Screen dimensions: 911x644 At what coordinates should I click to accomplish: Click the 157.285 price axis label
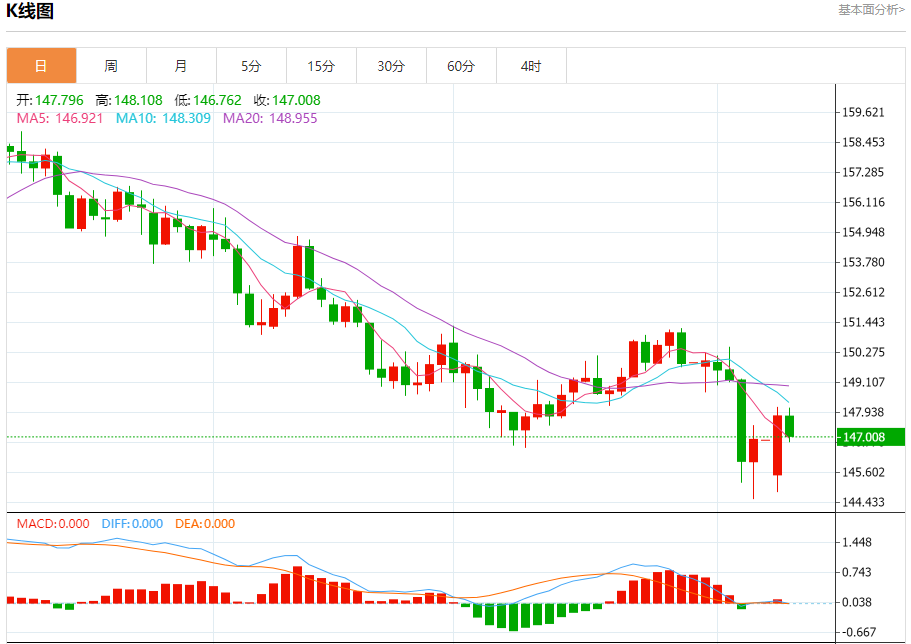click(x=863, y=172)
